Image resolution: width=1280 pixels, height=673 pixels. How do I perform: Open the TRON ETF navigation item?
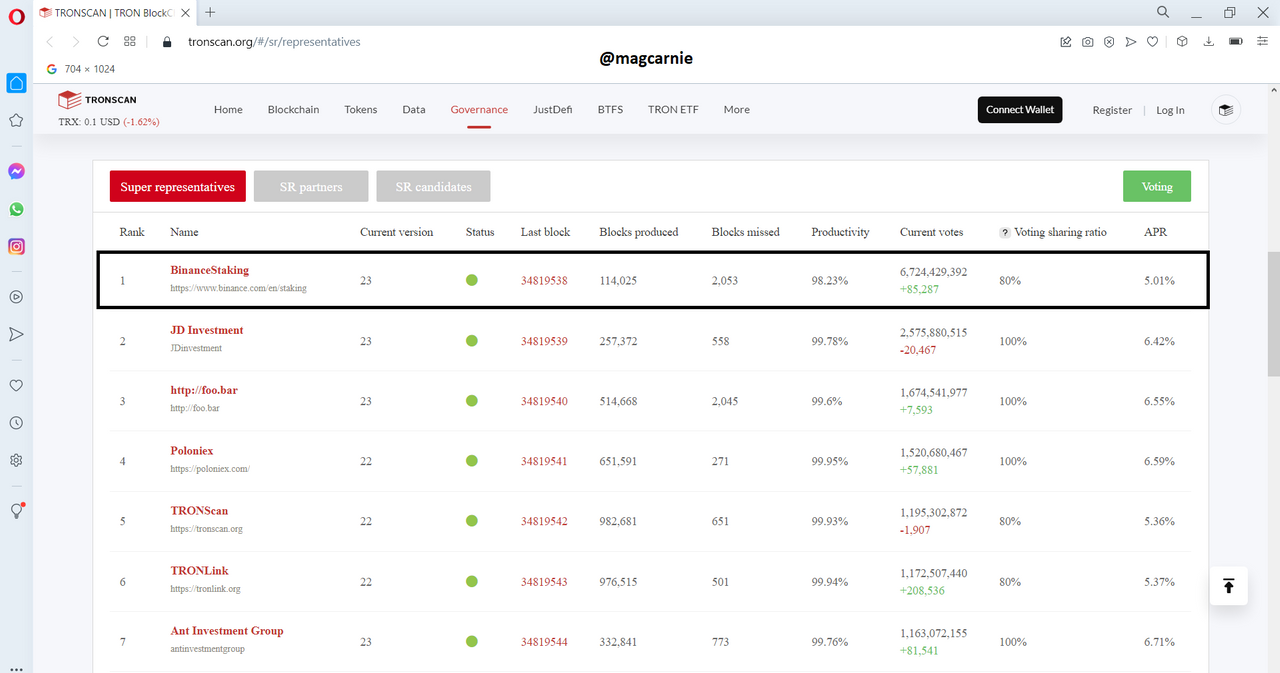tap(673, 110)
